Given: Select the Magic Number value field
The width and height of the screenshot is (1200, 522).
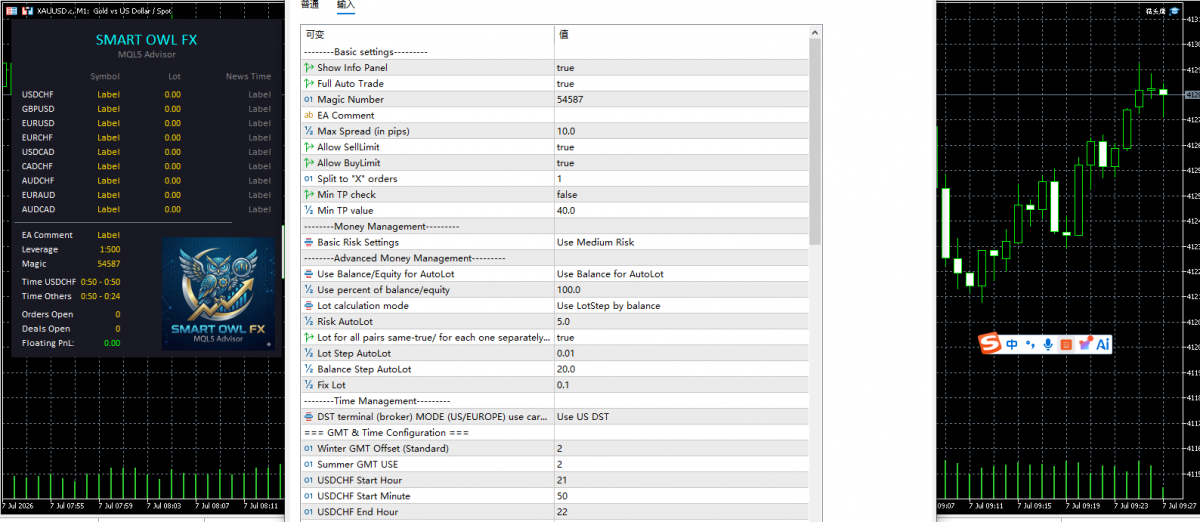Looking at the screenshot, I should click(x=681, y=100).
